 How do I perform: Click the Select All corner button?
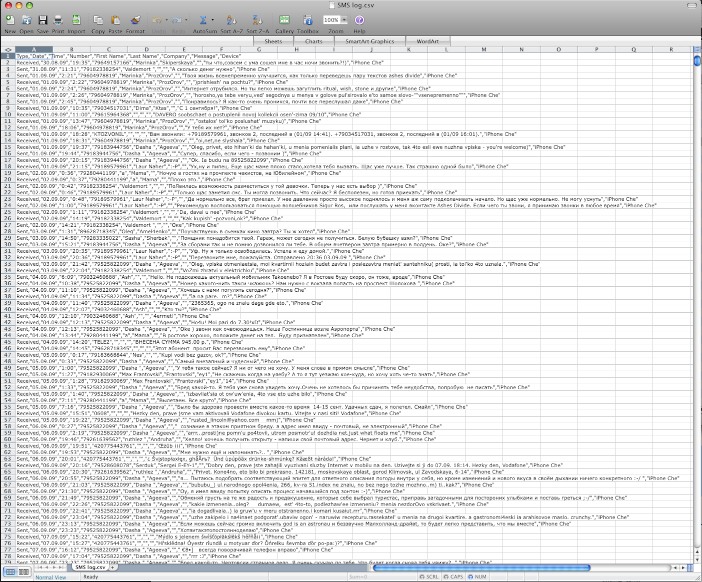(x=8, y=50)
